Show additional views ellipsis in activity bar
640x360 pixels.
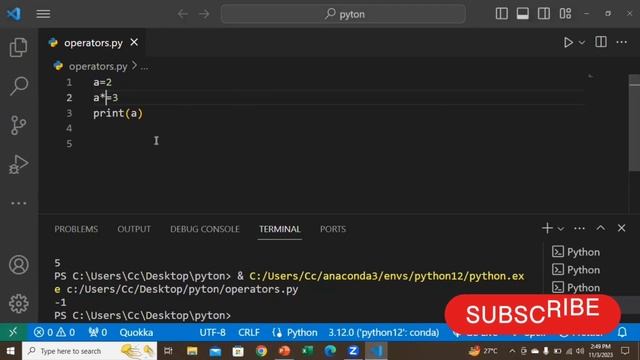click(x=19, y=203)
